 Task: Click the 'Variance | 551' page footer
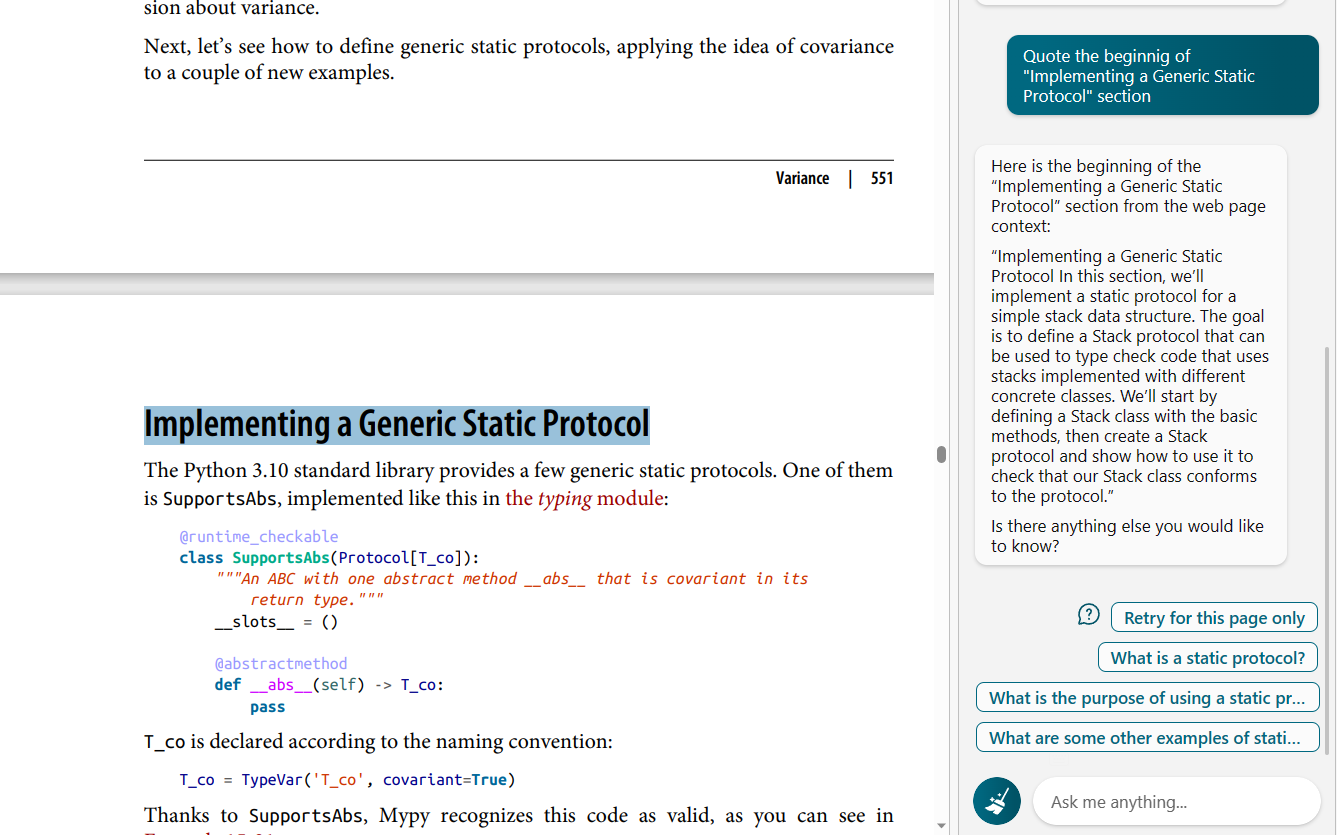834,178
